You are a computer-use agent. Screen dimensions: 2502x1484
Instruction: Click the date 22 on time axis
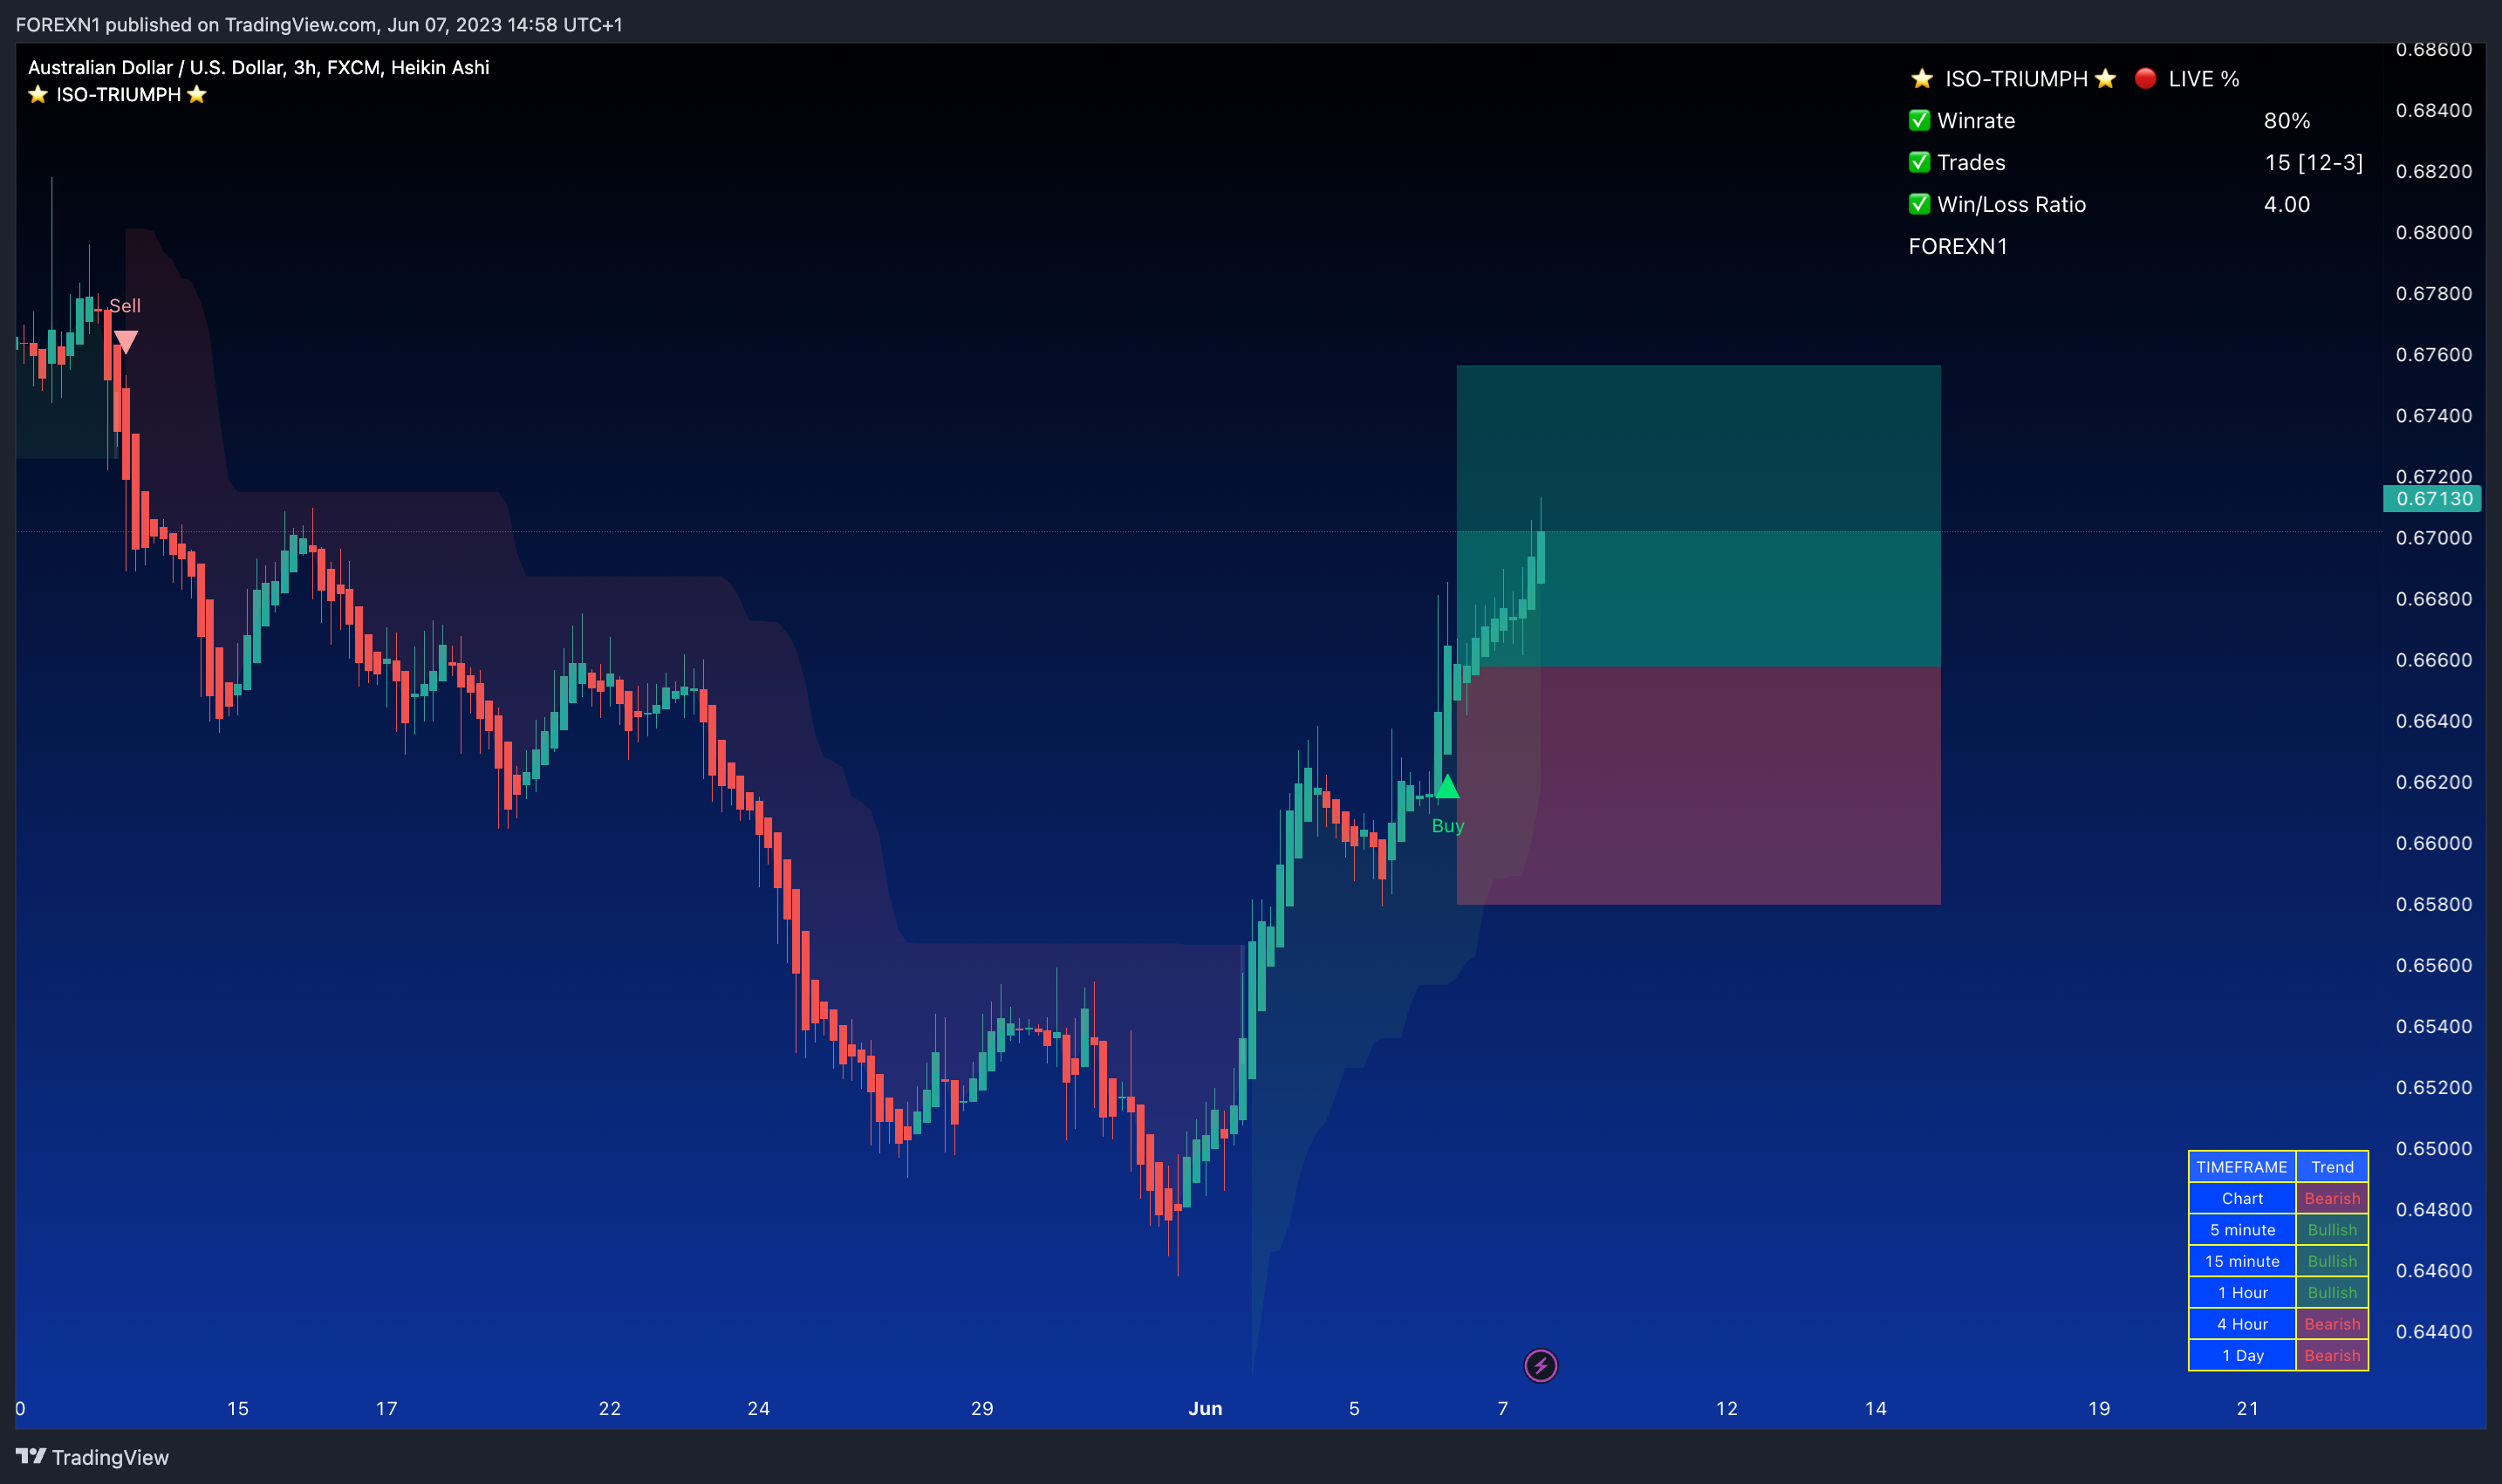(x=610, y=1408)
